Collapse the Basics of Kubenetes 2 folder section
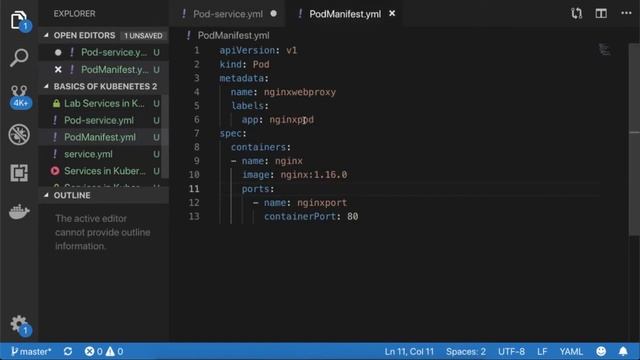Viewport: 640px width, 360px height. [x=100, y=87]
